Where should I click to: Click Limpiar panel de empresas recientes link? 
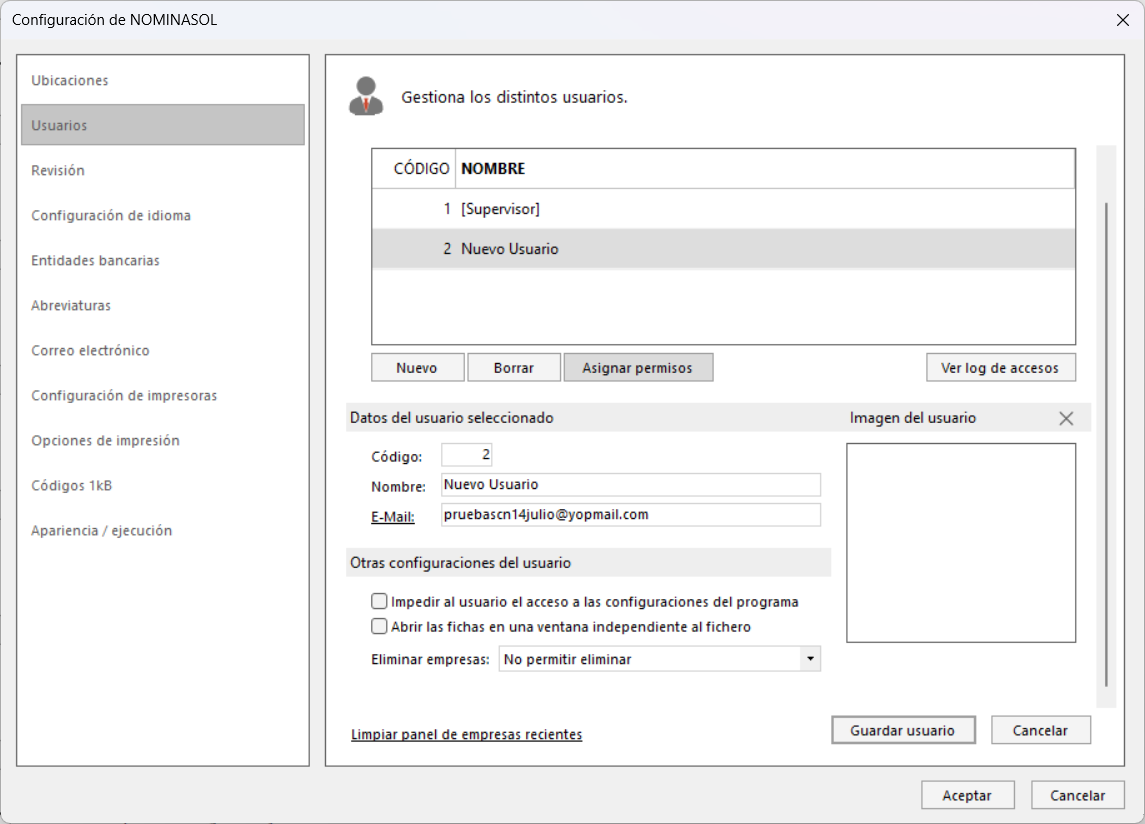click(x=467, y=735)
